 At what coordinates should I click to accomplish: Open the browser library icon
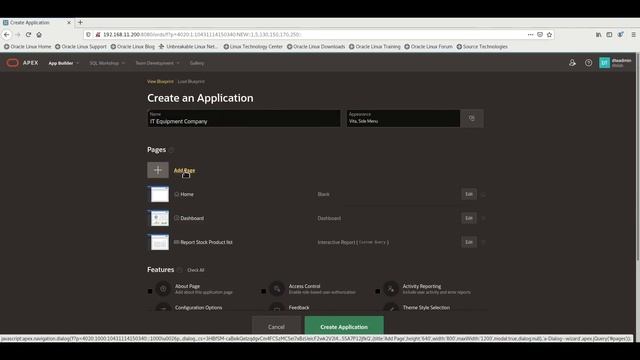point(598,35)
